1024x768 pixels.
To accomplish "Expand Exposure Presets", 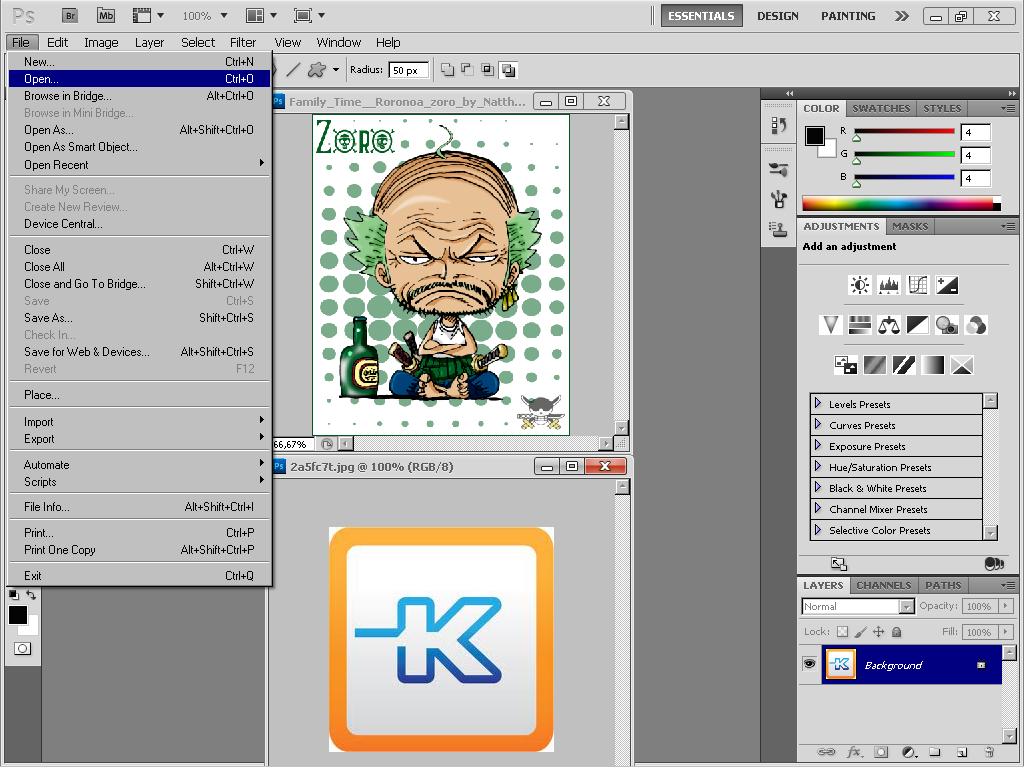I will click(x=818, y=445).
